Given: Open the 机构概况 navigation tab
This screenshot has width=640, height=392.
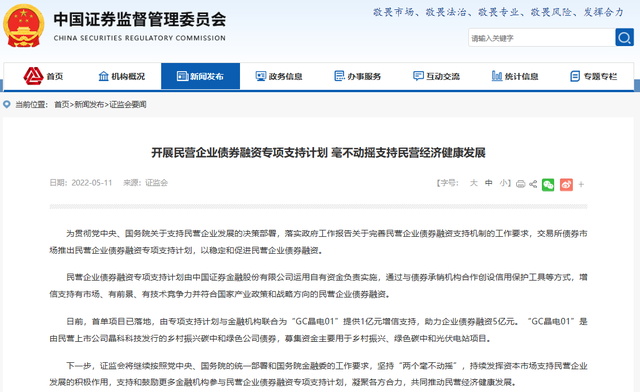Looking at the screenshot, I should tap(122, 76).
